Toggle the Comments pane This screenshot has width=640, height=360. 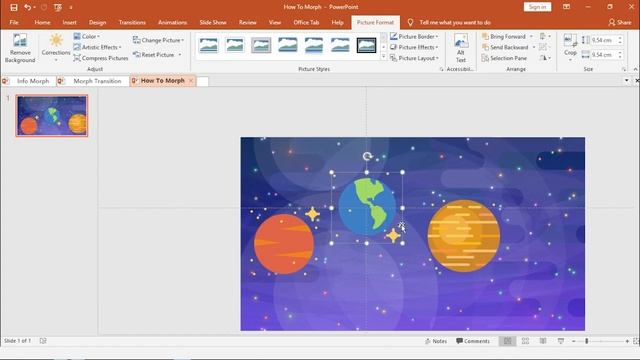tap(473, 341)
